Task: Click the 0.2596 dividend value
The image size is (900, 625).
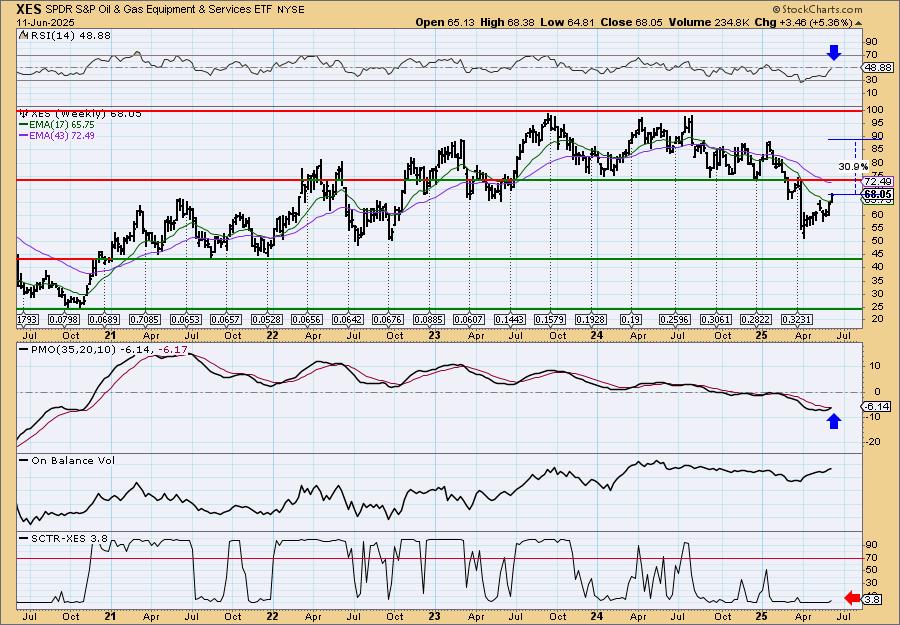Action: tap(675, 320)
